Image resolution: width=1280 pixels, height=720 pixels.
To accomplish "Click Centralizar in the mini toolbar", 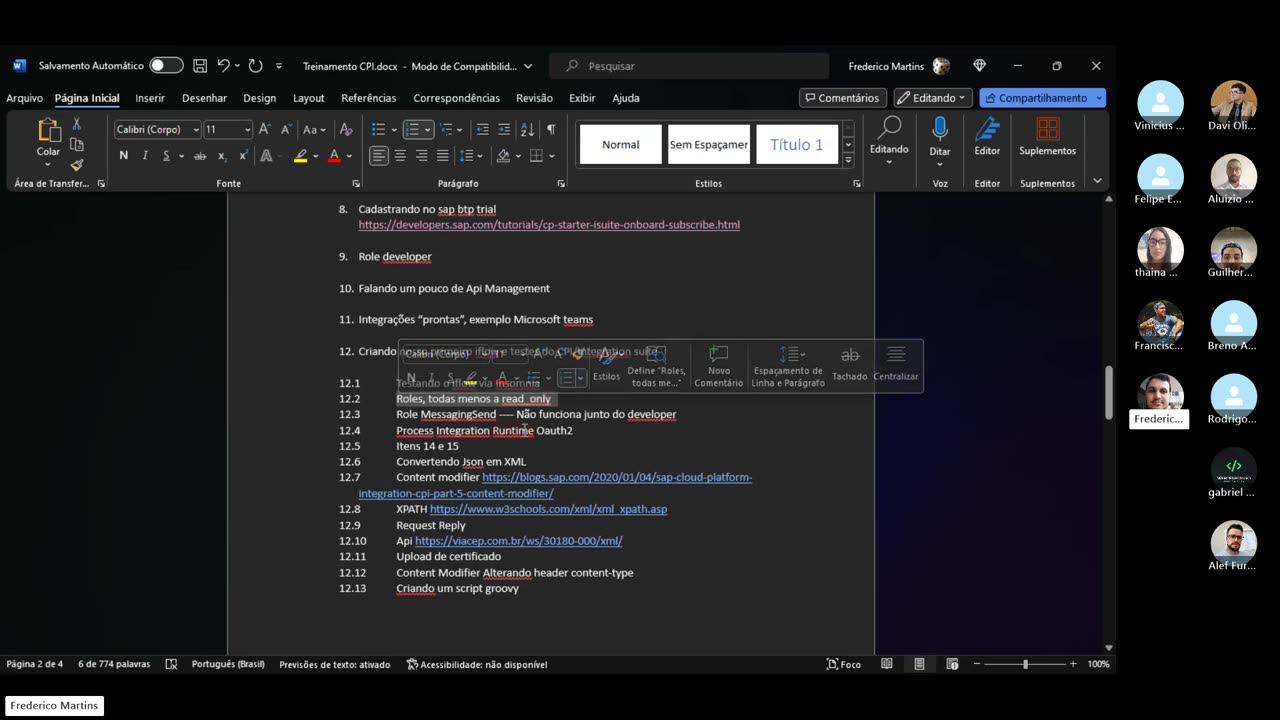I will click(x=896, y=364).
